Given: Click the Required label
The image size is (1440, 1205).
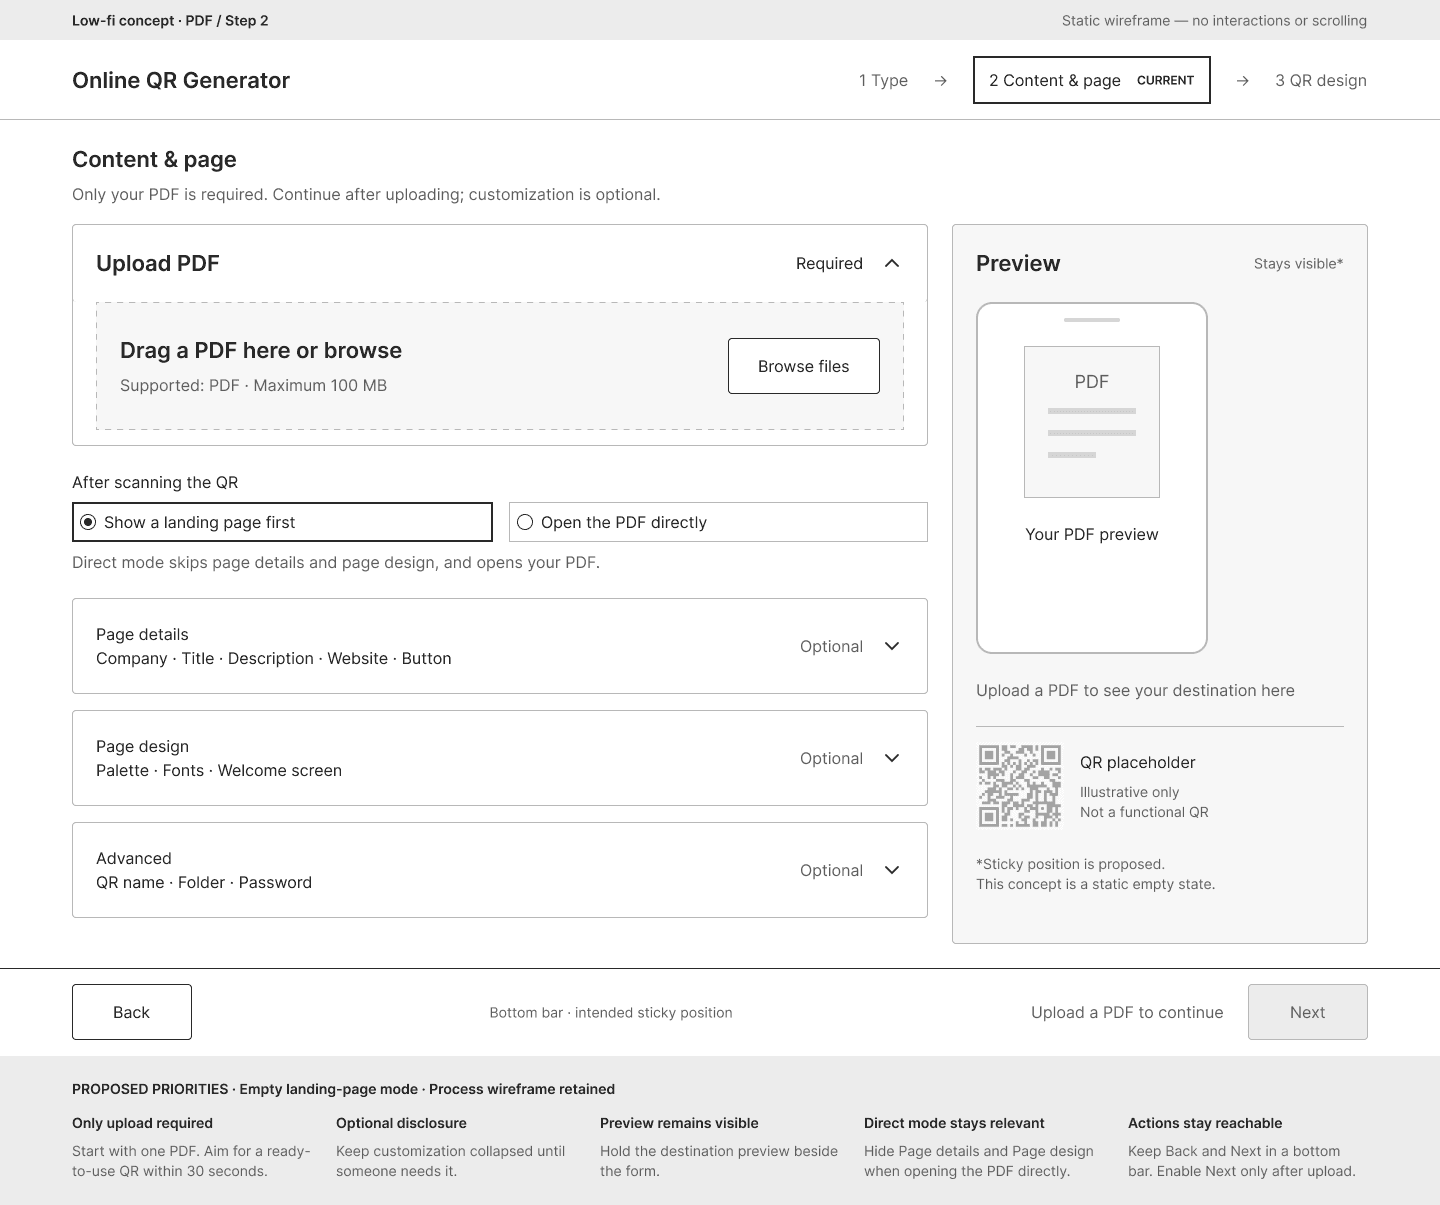Looking at the screenshot, I should (x=829, y=263).
